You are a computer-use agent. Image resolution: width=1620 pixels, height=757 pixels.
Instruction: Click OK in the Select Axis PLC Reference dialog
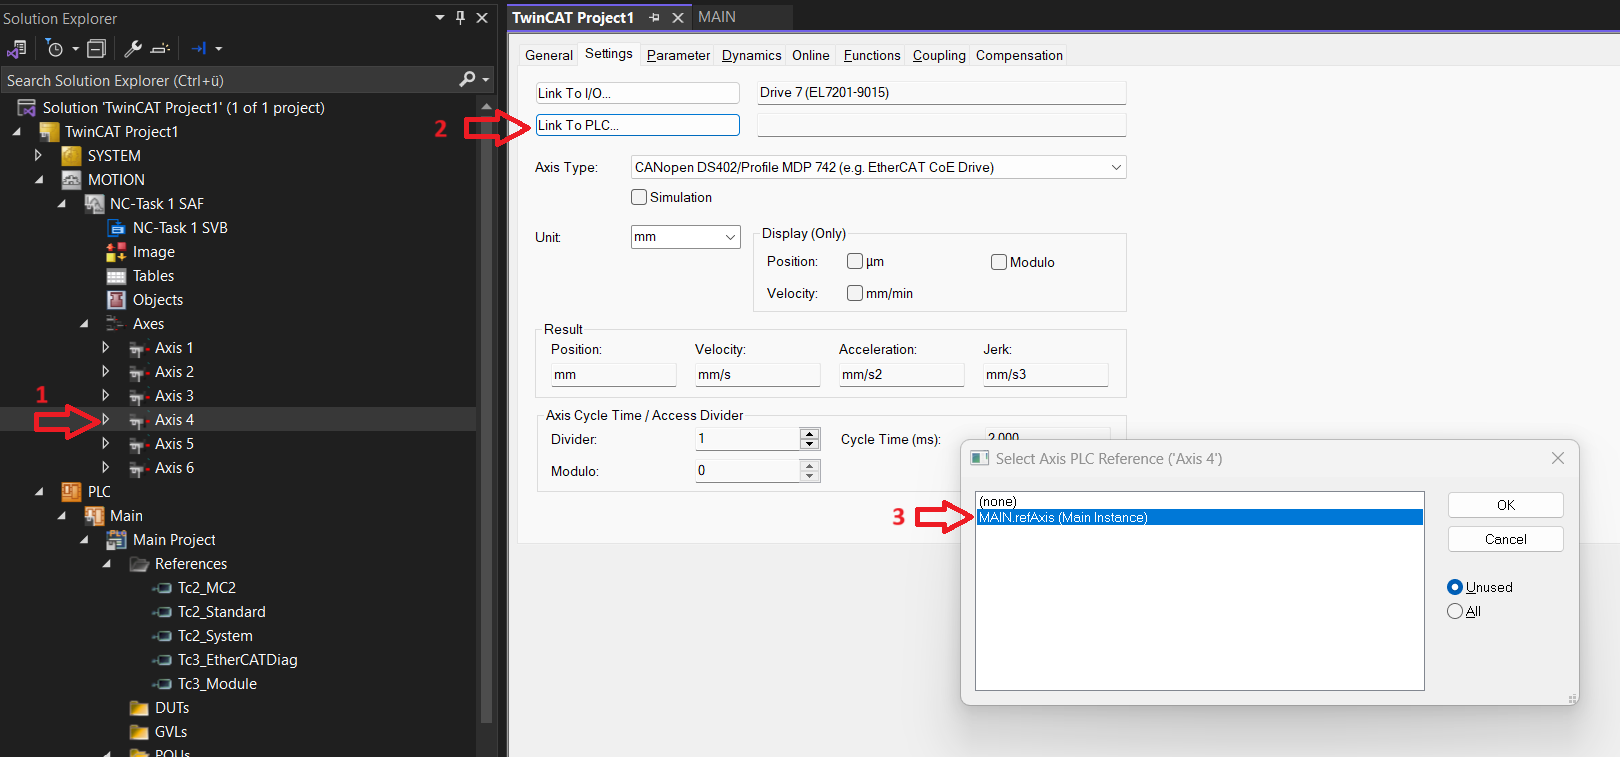(1506, 505)
